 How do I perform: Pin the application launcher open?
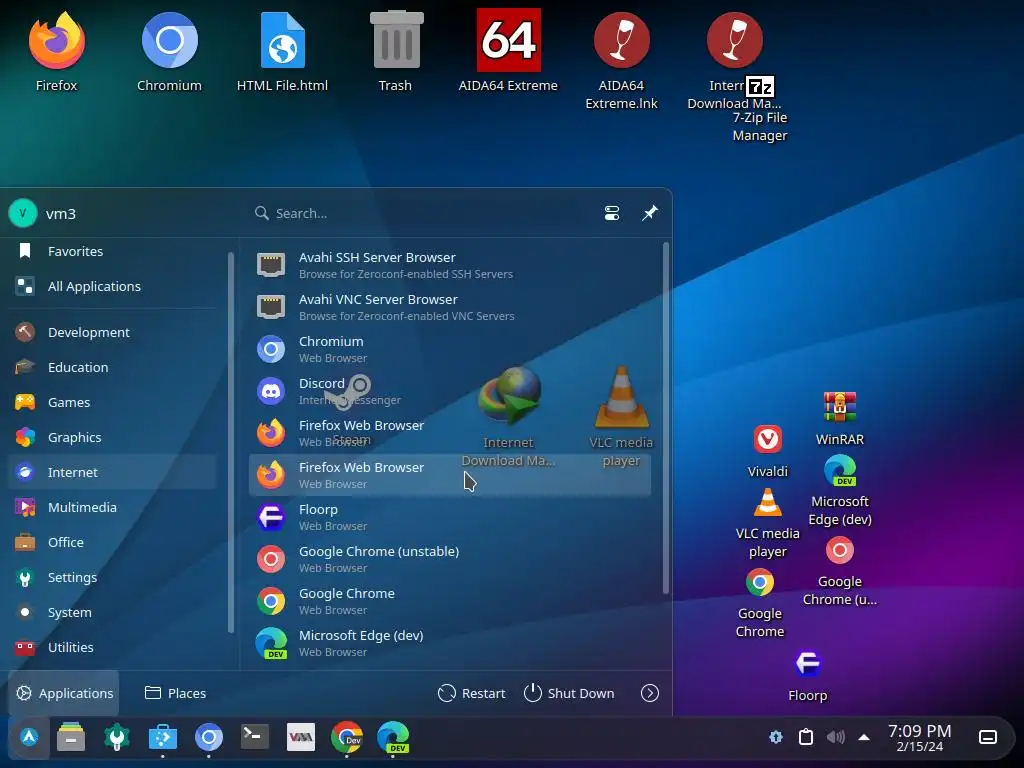coord(650,214)
